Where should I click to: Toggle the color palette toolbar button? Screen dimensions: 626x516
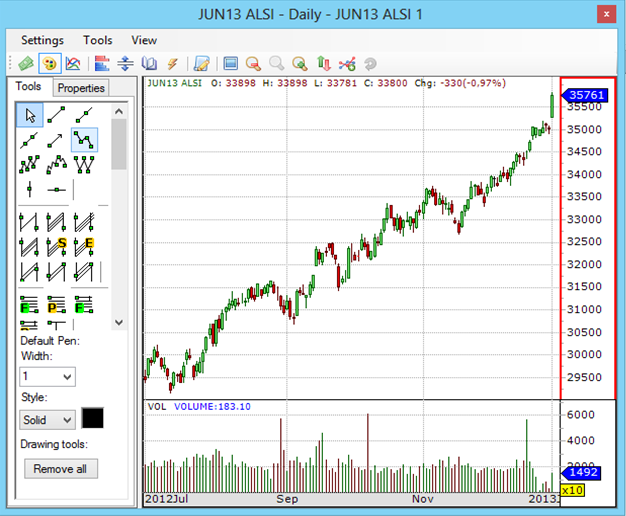click(x=49, y=64)
